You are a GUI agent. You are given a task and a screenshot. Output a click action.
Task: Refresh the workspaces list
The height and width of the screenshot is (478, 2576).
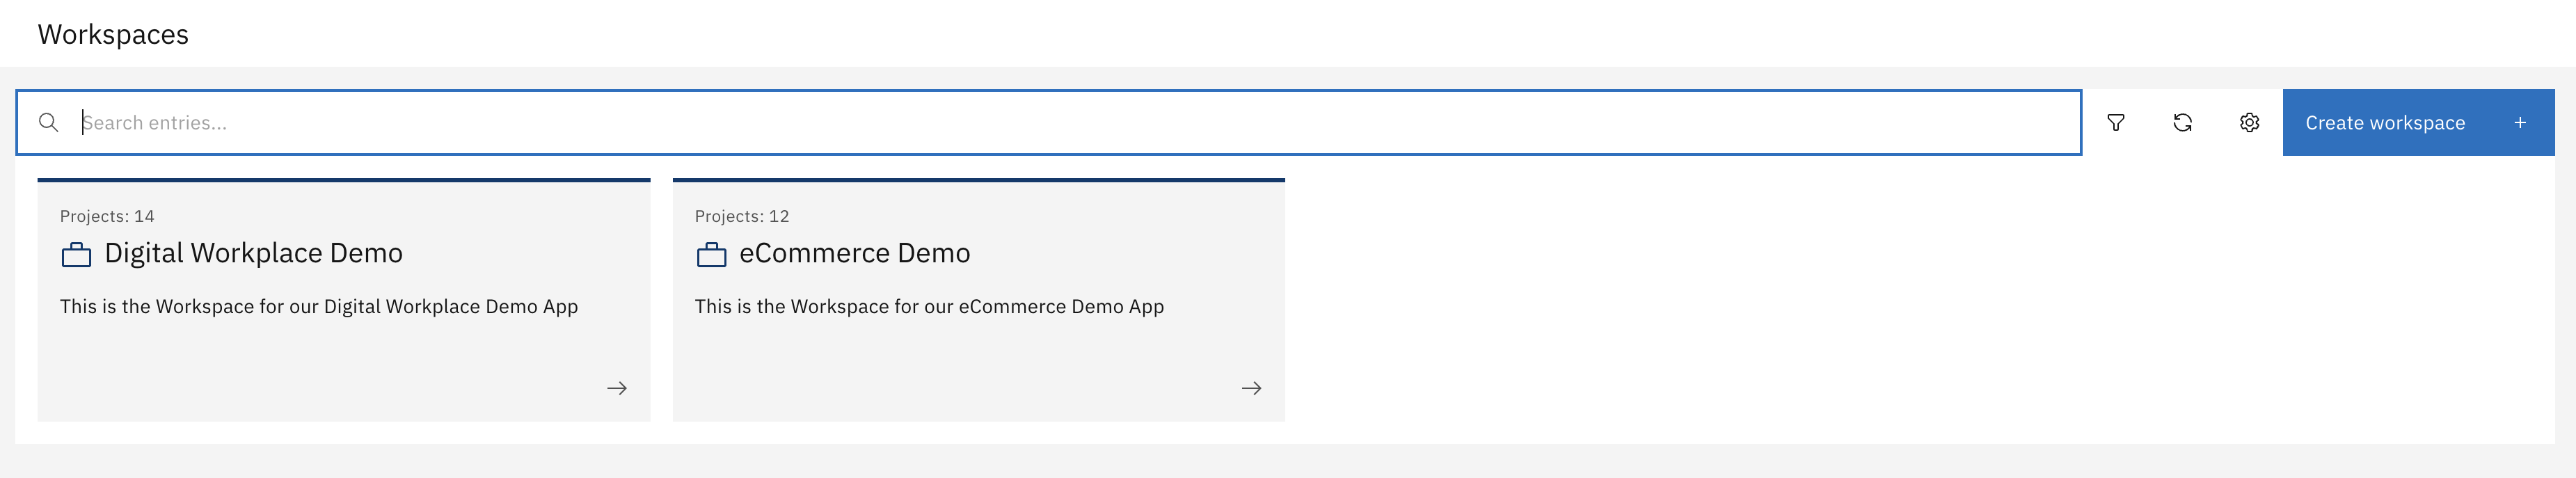coord(2183,123)
